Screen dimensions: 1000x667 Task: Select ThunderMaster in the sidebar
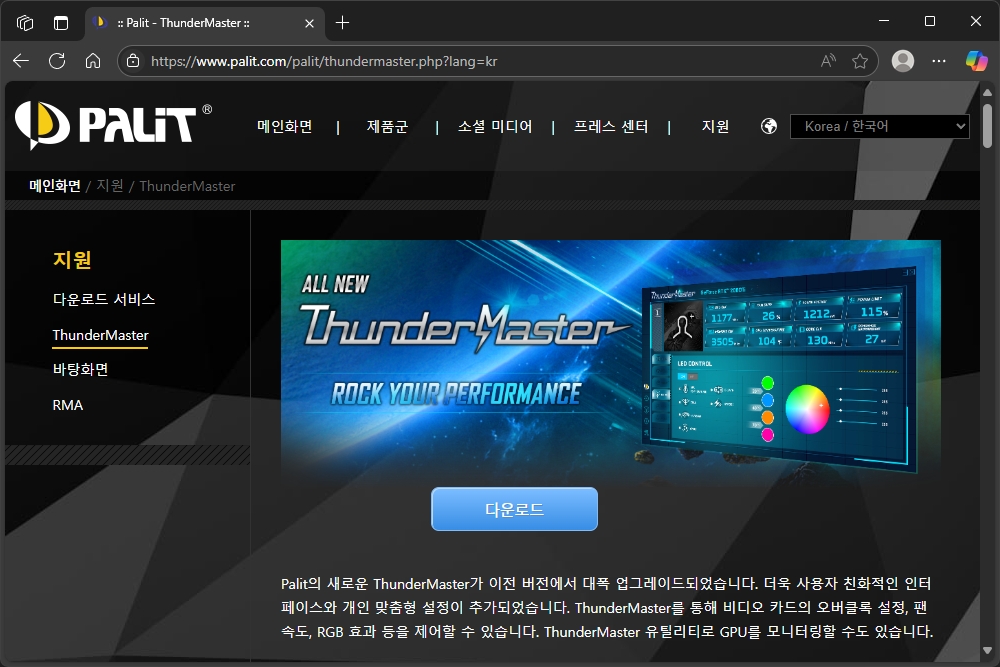(x=100, y=335)
